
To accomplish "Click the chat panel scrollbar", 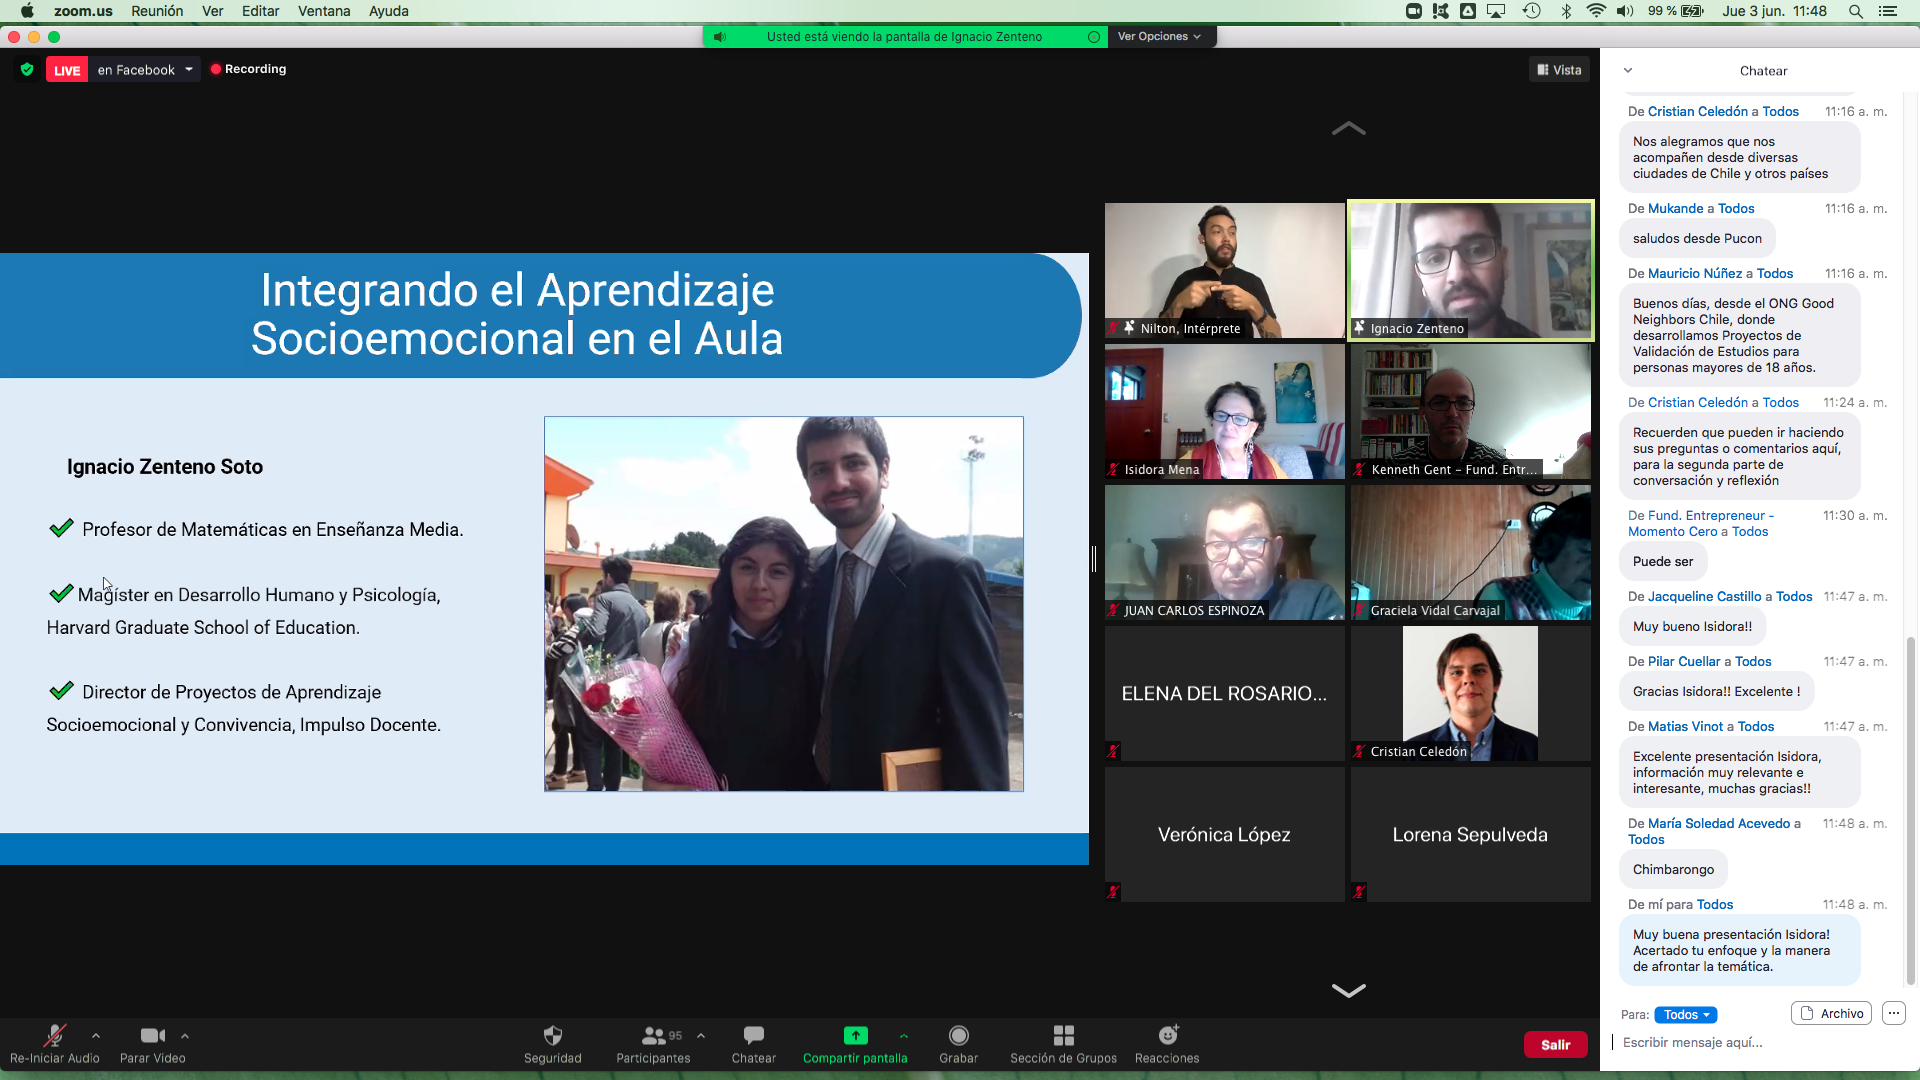I will pos(1911,810).
